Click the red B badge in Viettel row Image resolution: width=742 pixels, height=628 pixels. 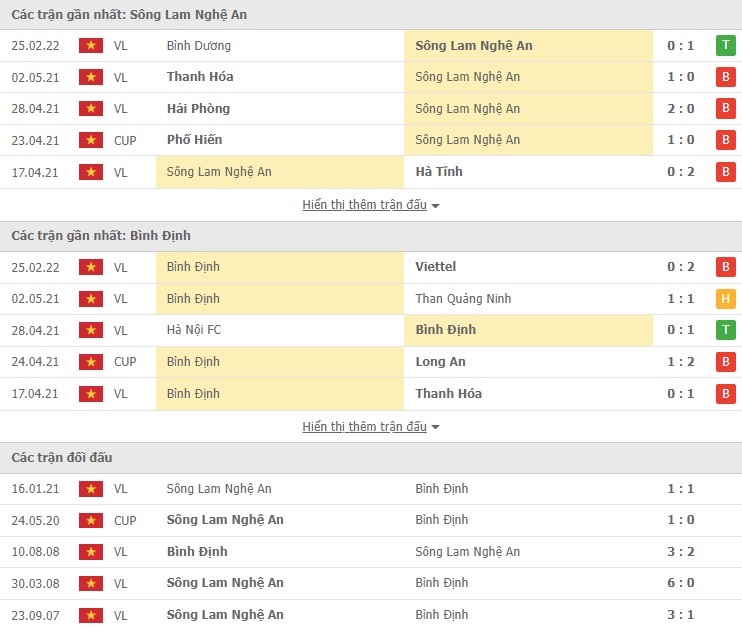coord(725,267)
